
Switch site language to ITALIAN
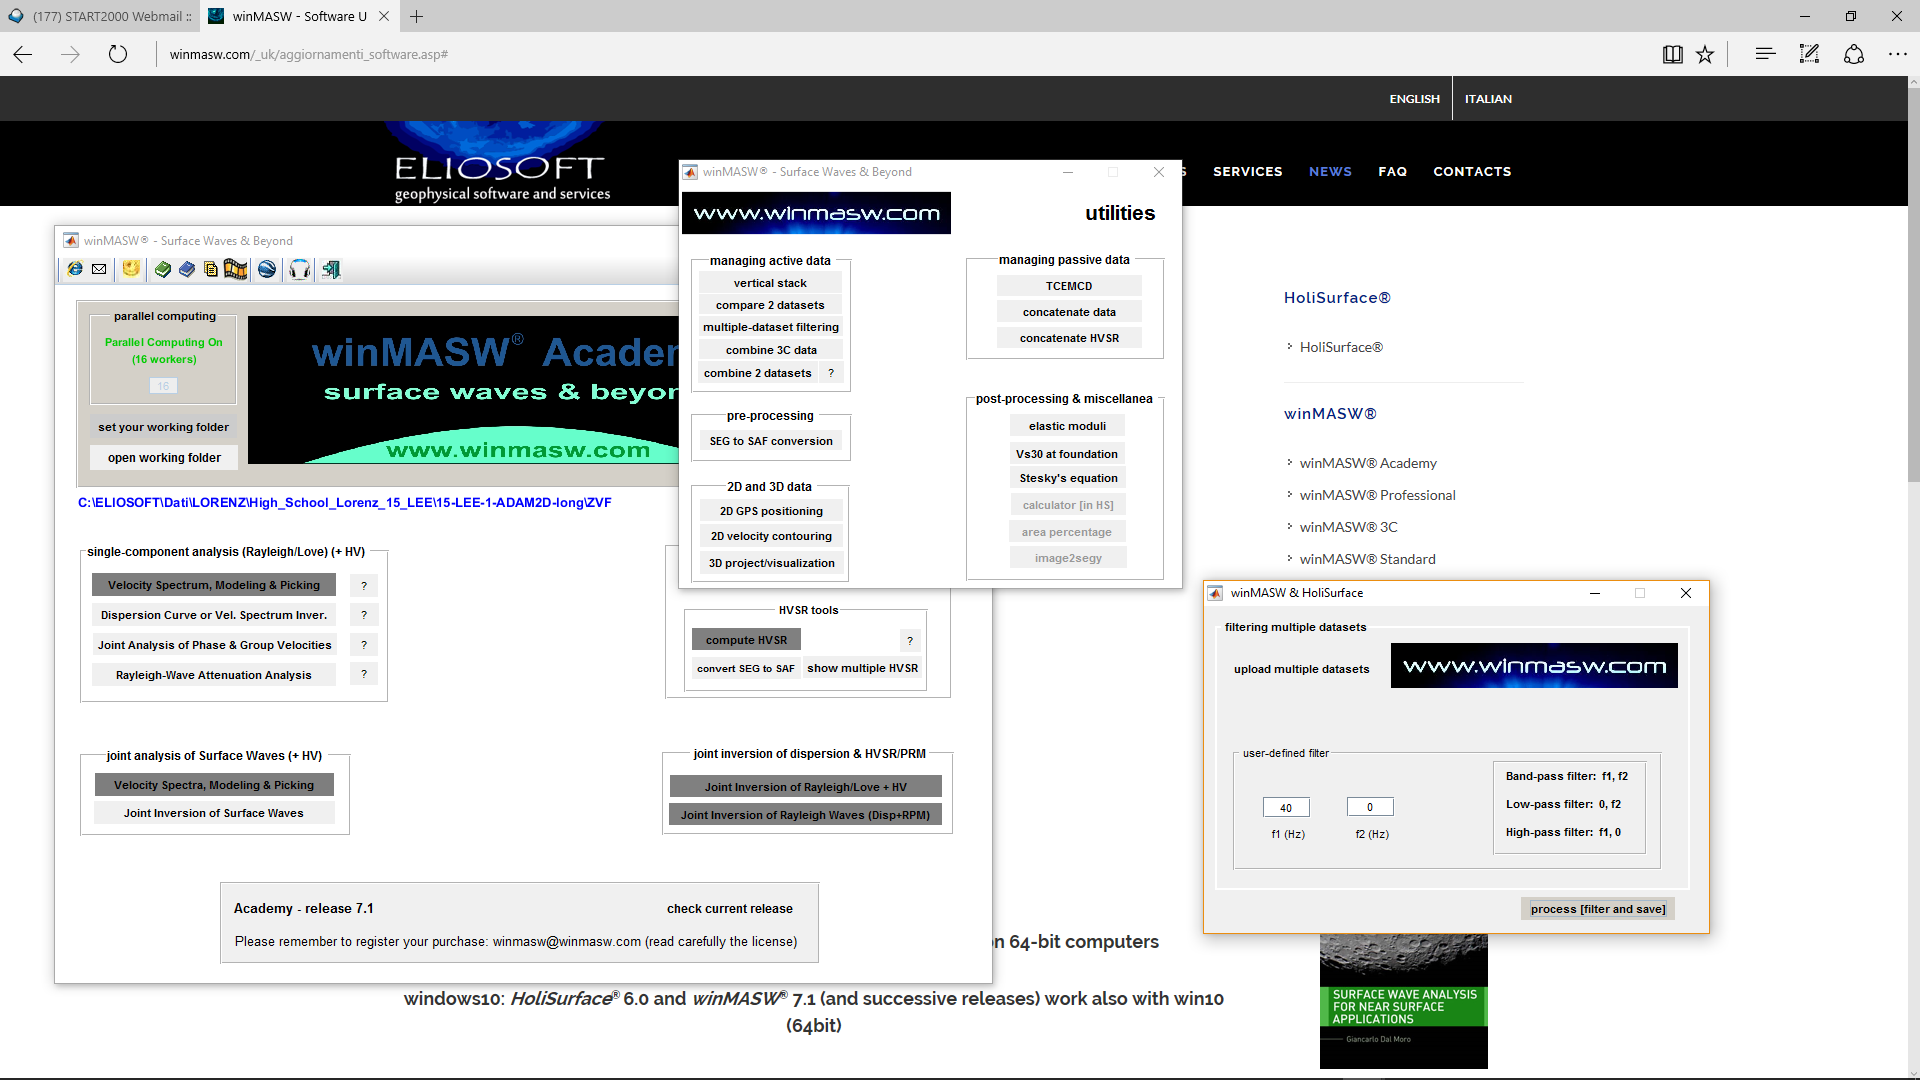[x=1488, y=99]
